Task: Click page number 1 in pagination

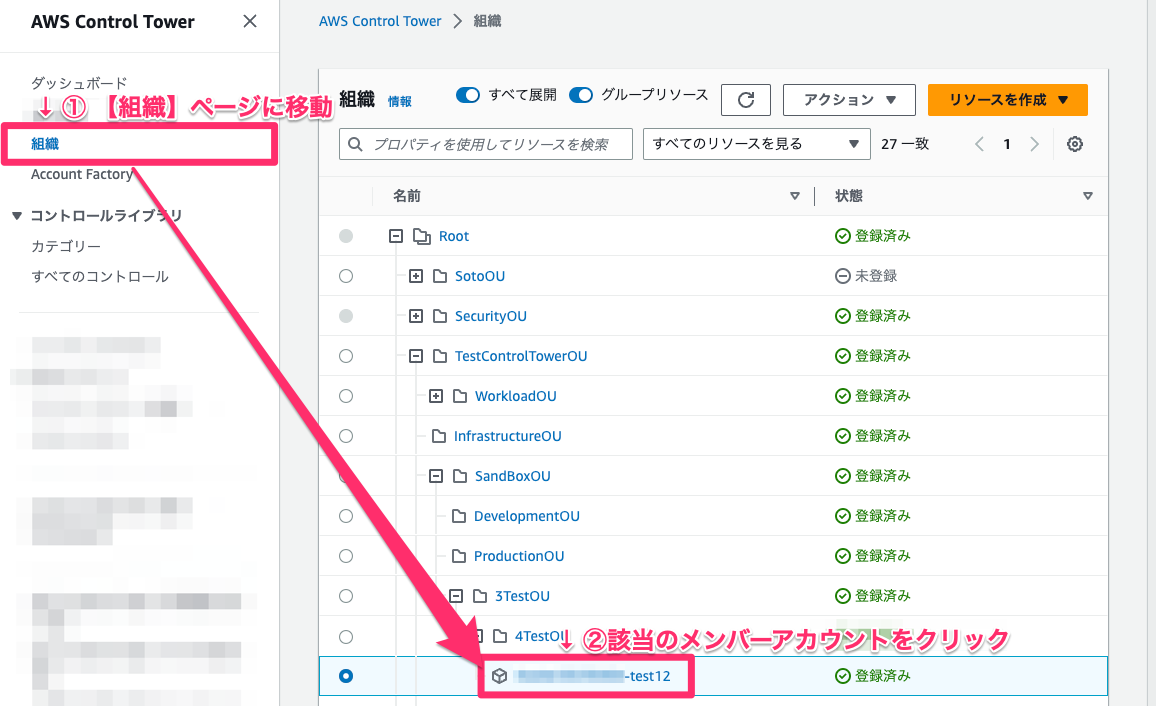Action: tap(1006, 144)
